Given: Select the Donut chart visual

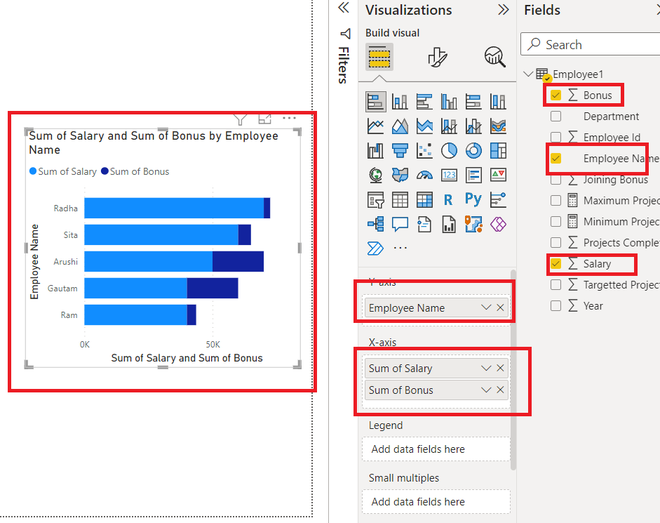Looking at the screenshot, I should coord(474,151).
